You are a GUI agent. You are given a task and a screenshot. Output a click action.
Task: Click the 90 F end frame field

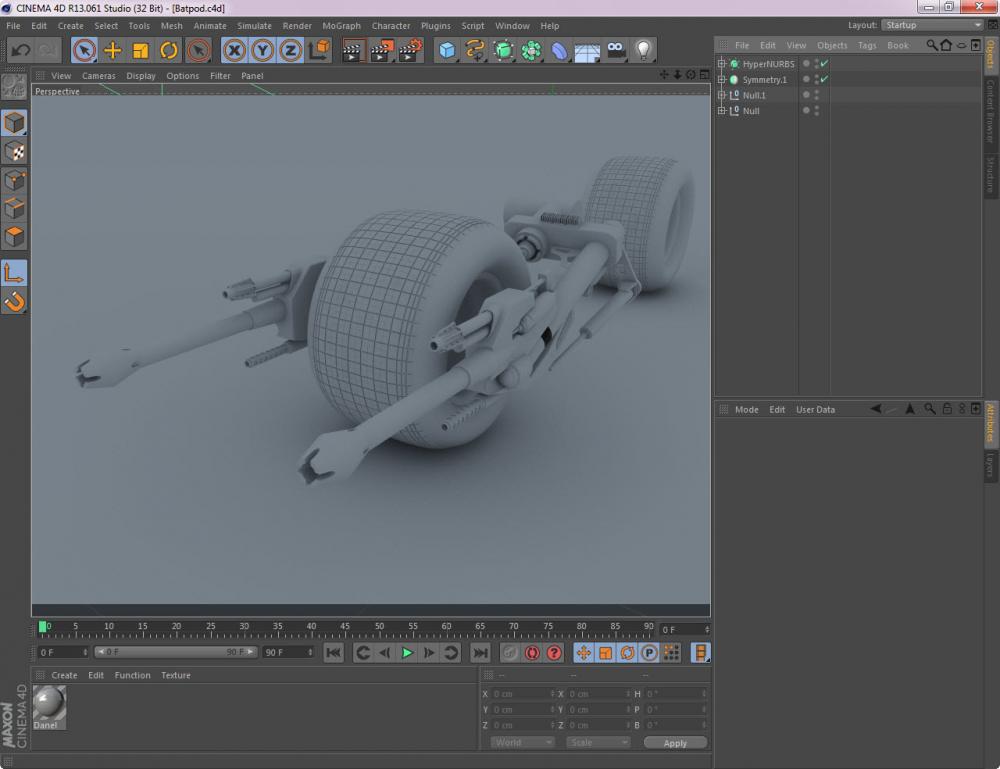point(288,652)
